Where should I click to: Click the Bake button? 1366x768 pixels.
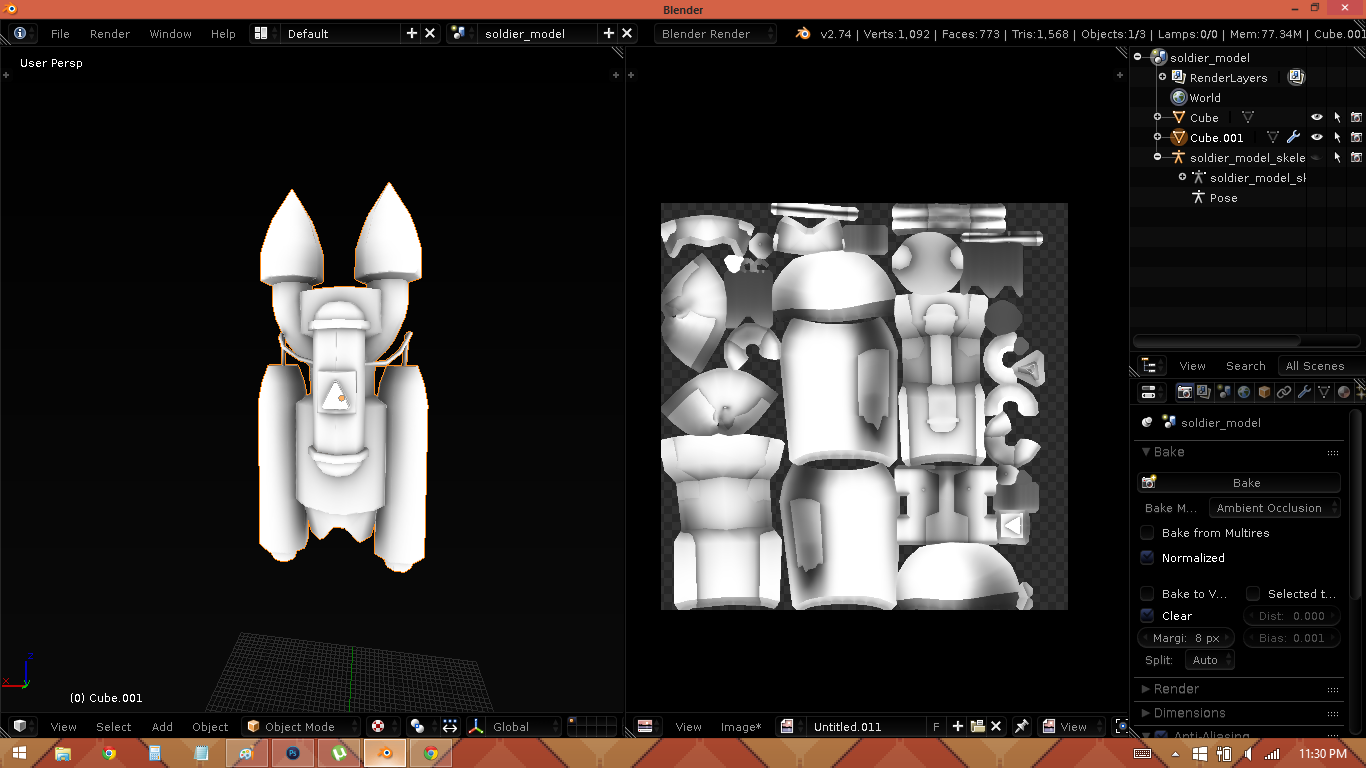[x=1240, y=483]
